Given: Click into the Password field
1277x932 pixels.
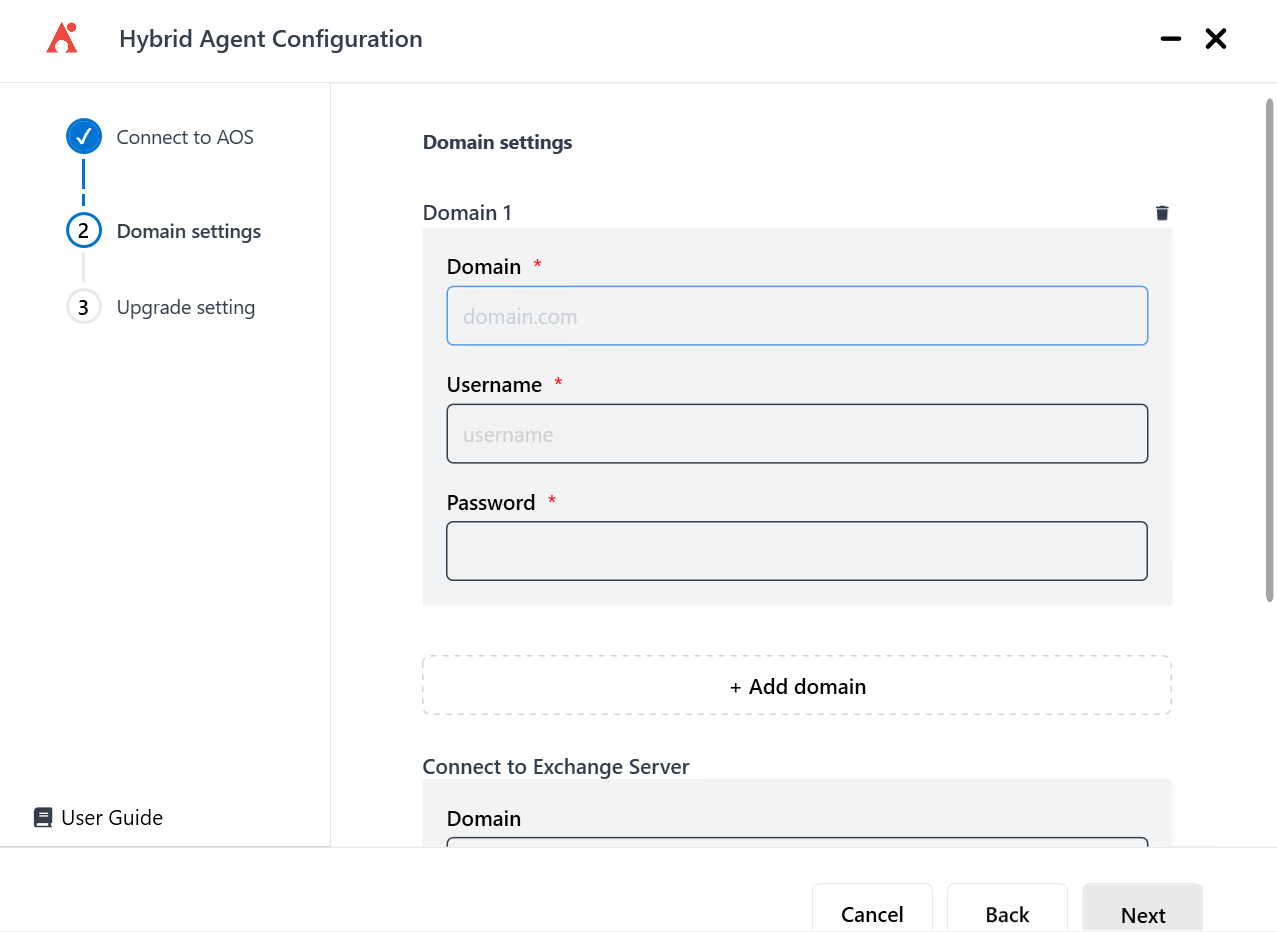Looking at the screenshot, I should click(797, 551).
